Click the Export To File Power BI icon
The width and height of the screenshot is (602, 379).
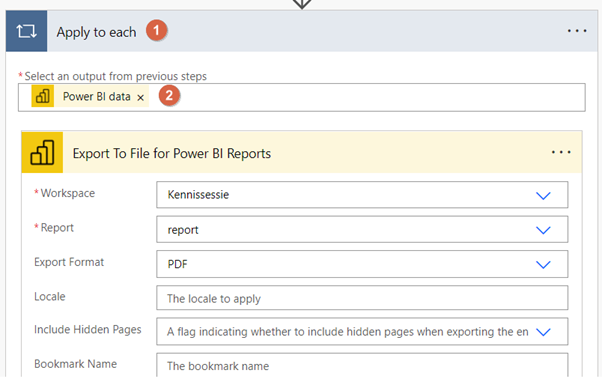coord(42,152)
